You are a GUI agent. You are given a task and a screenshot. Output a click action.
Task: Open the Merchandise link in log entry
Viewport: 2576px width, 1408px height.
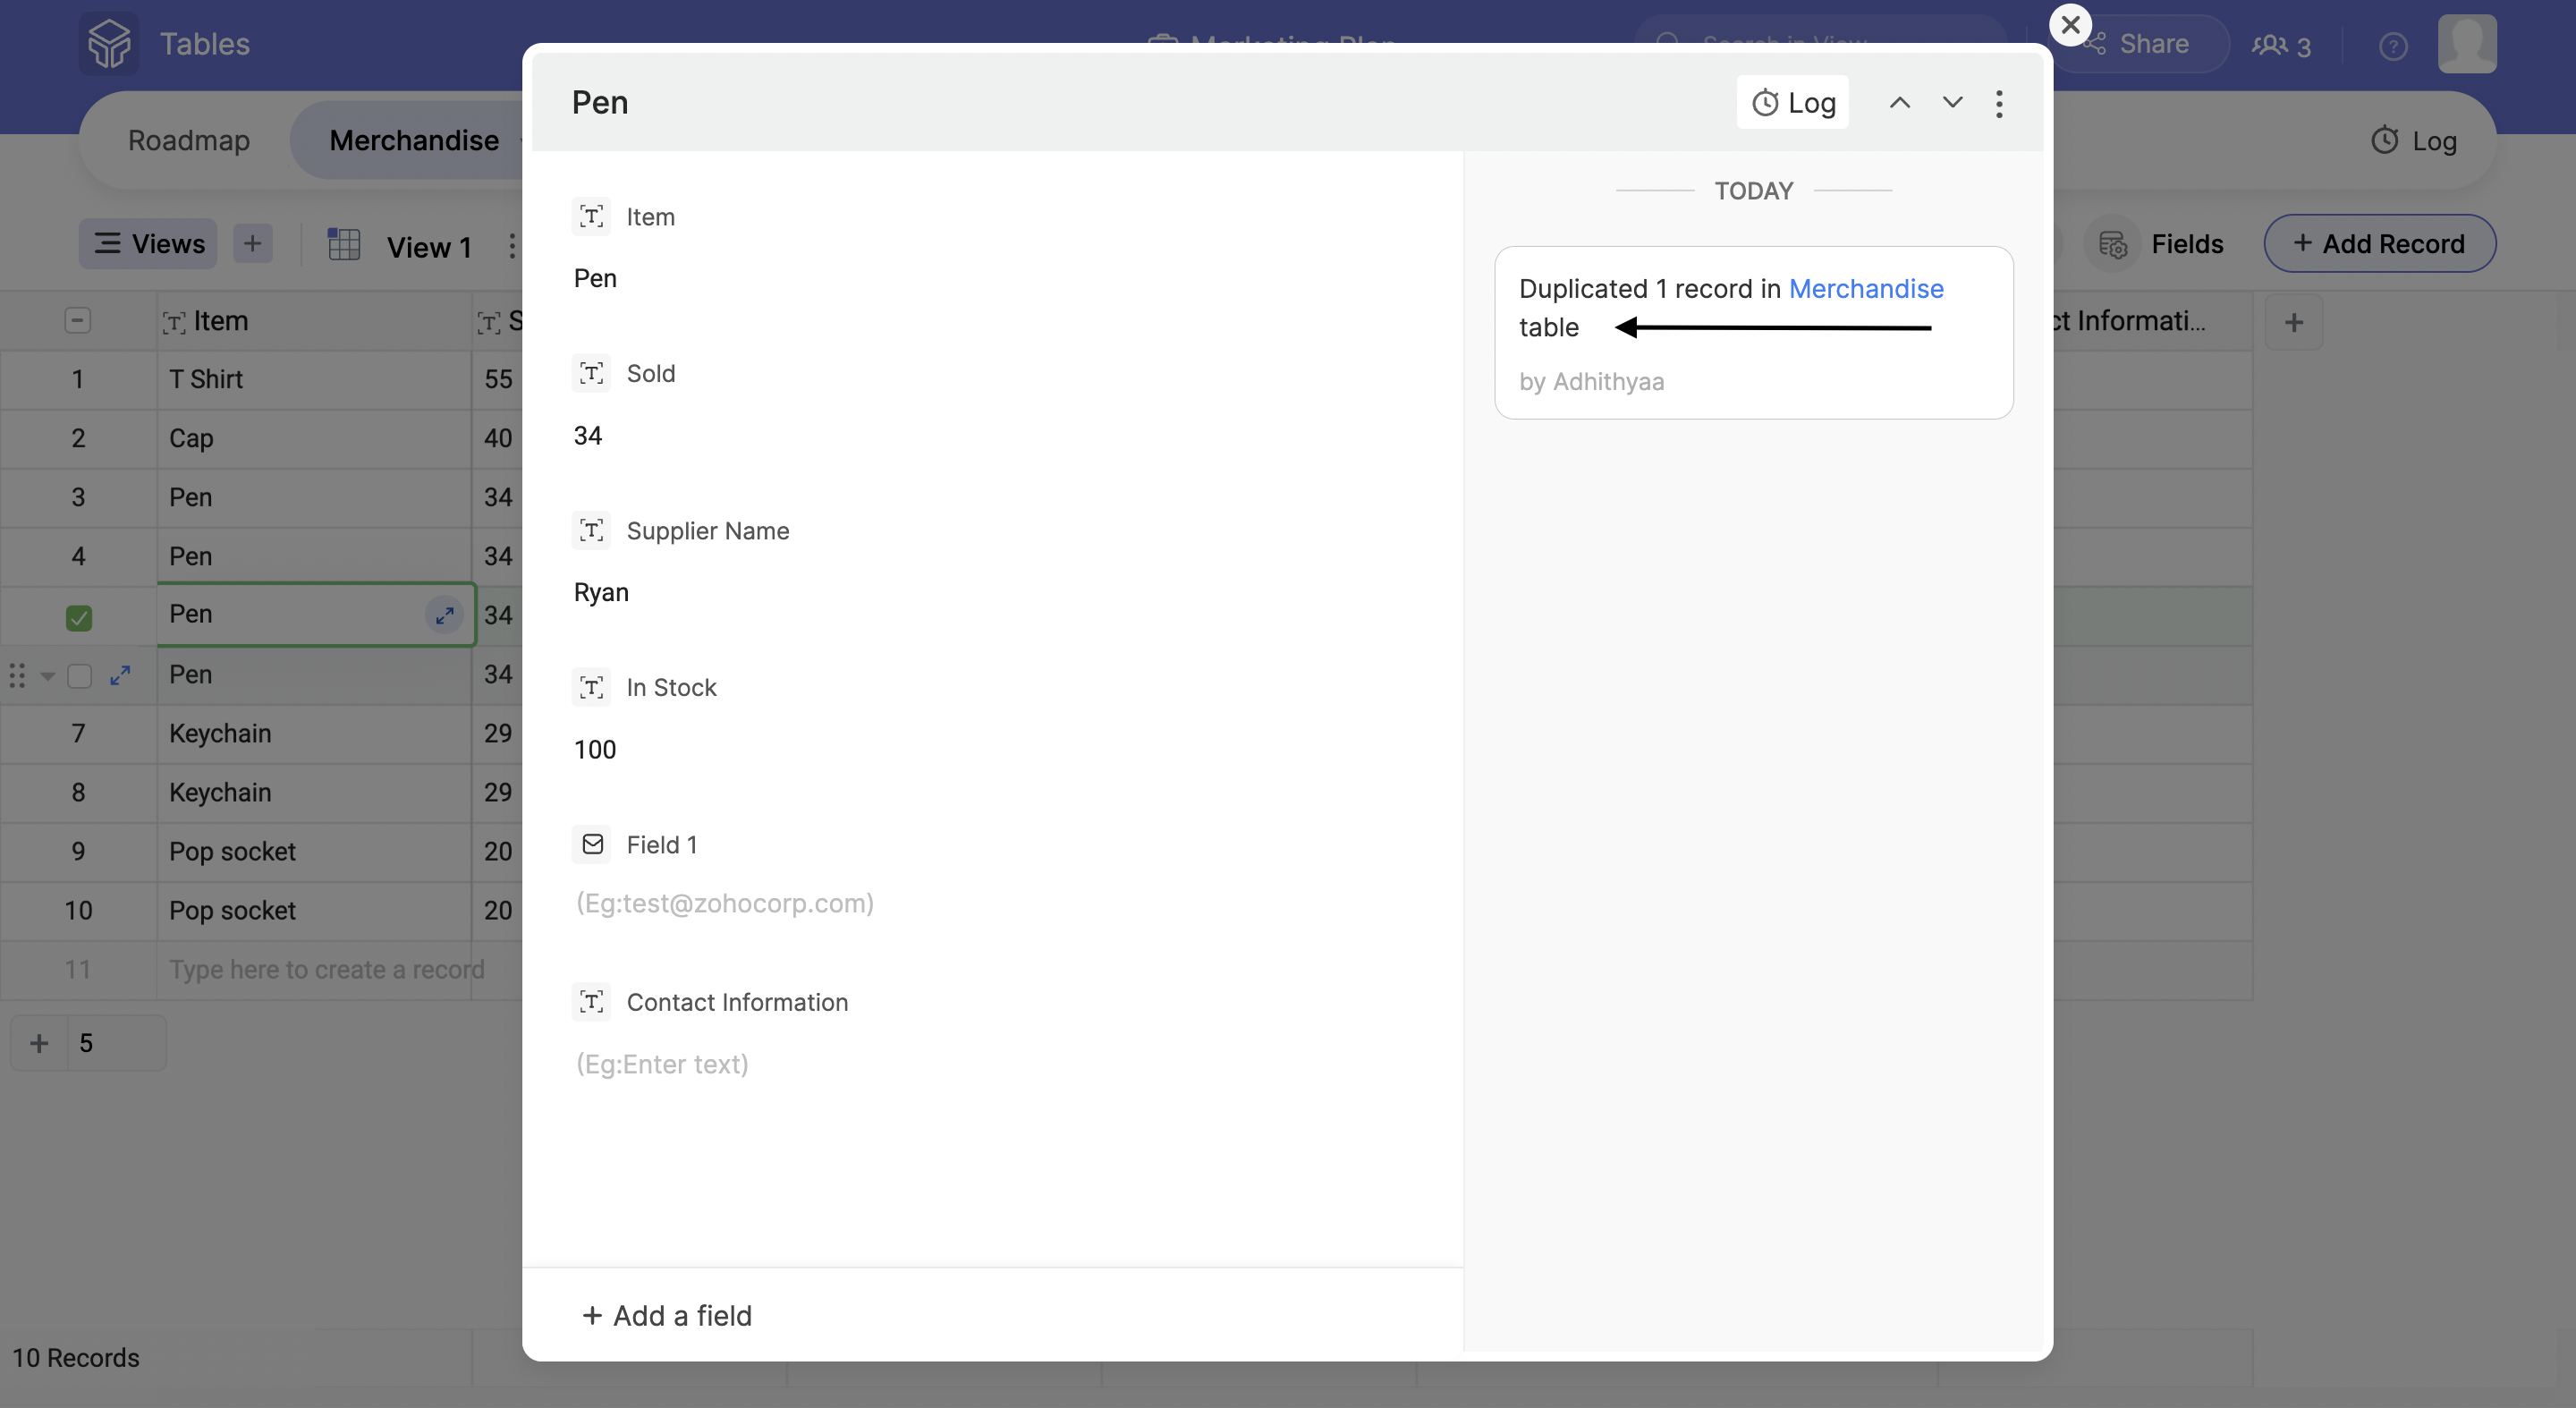click(1865, 289)
